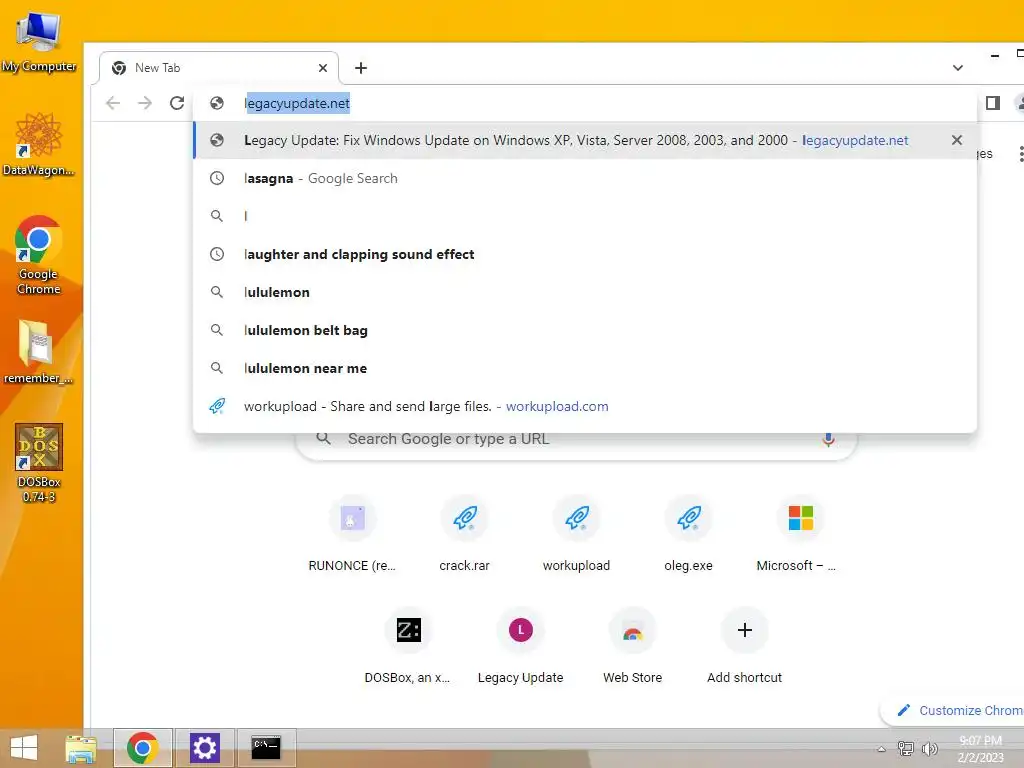This screenshot has width=1024, height=768.
Task: Choose the single letter l search suggestion
Action: (585, 216)
